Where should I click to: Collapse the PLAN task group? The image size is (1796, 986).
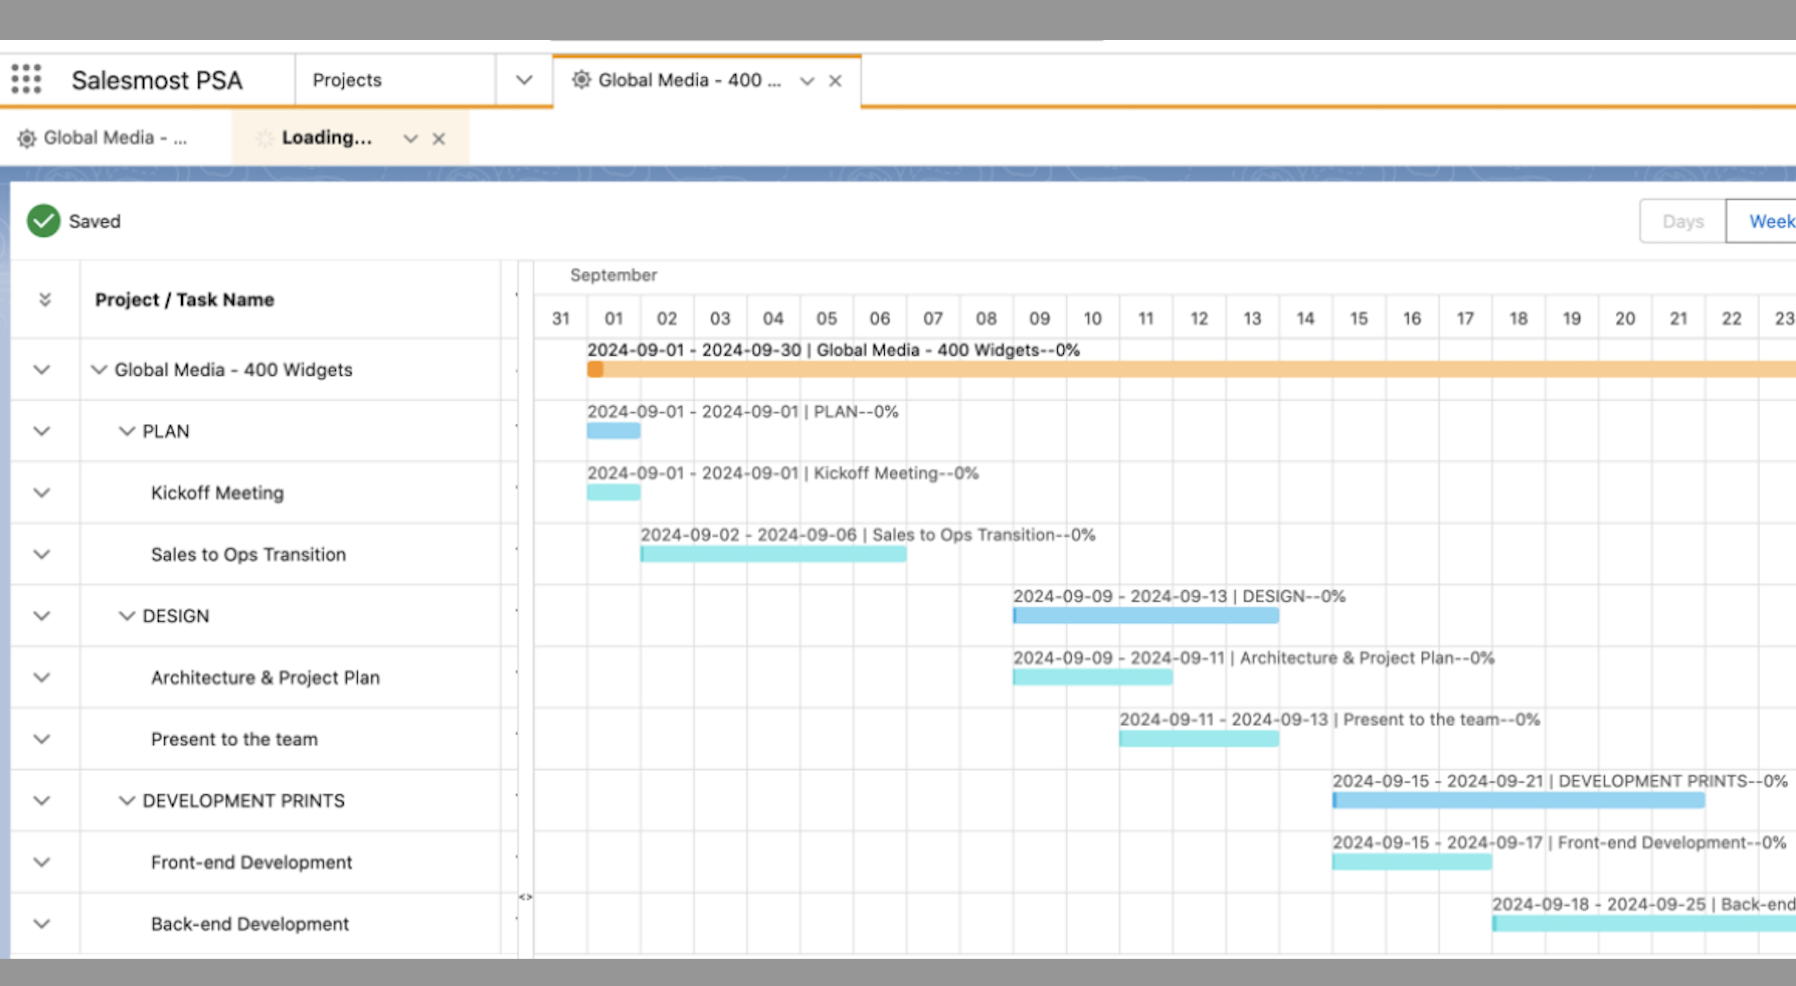127,431
